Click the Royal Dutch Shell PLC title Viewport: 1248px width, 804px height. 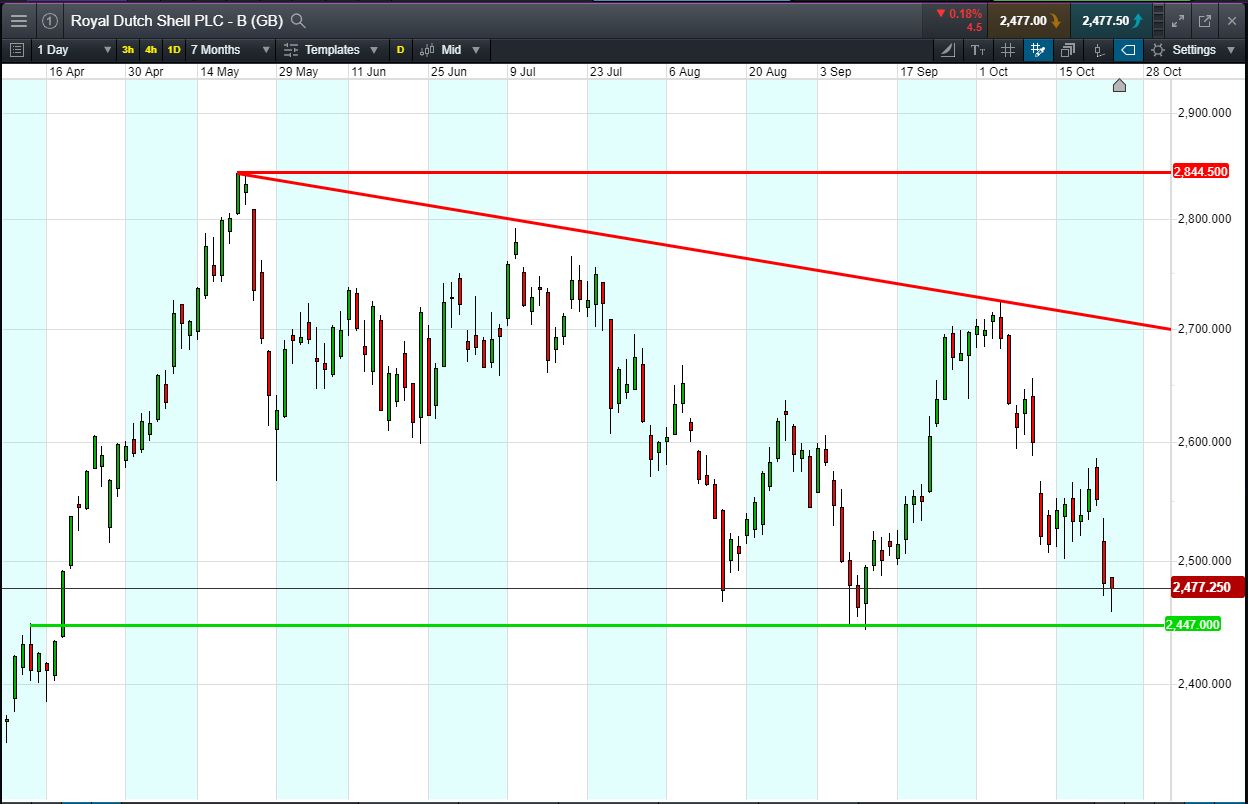tap(177, 20)
